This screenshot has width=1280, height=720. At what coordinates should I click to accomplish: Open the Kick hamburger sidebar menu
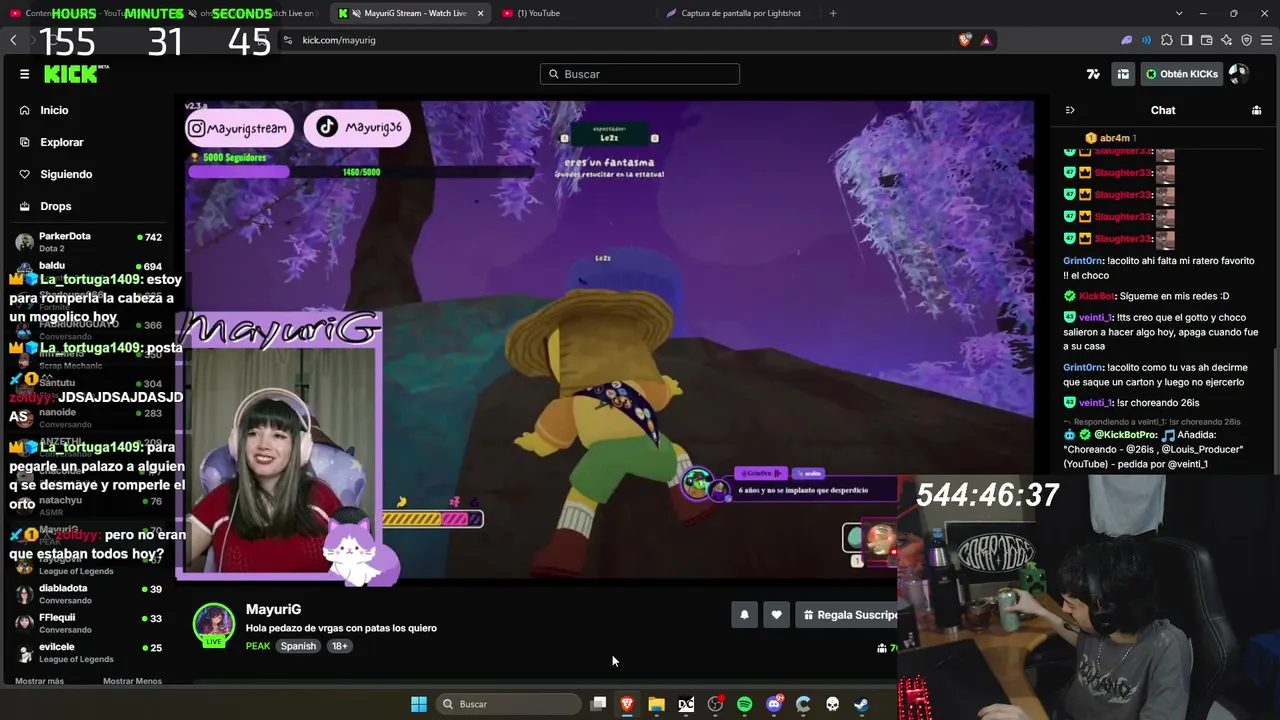pos(24,74)
